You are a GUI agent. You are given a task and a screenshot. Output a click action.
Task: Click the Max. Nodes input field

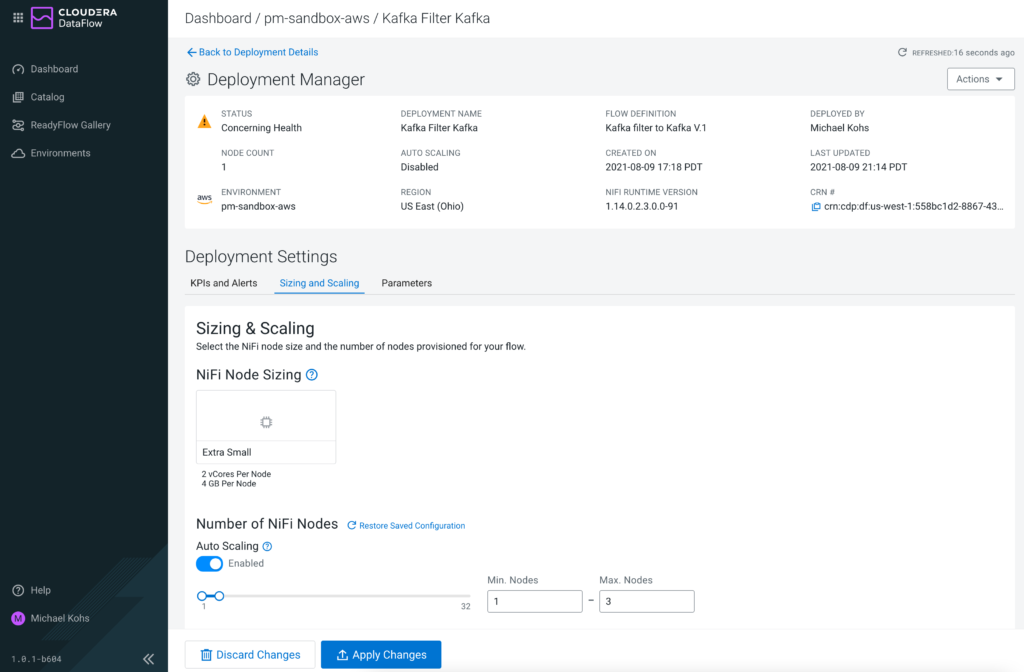[646, 601]
